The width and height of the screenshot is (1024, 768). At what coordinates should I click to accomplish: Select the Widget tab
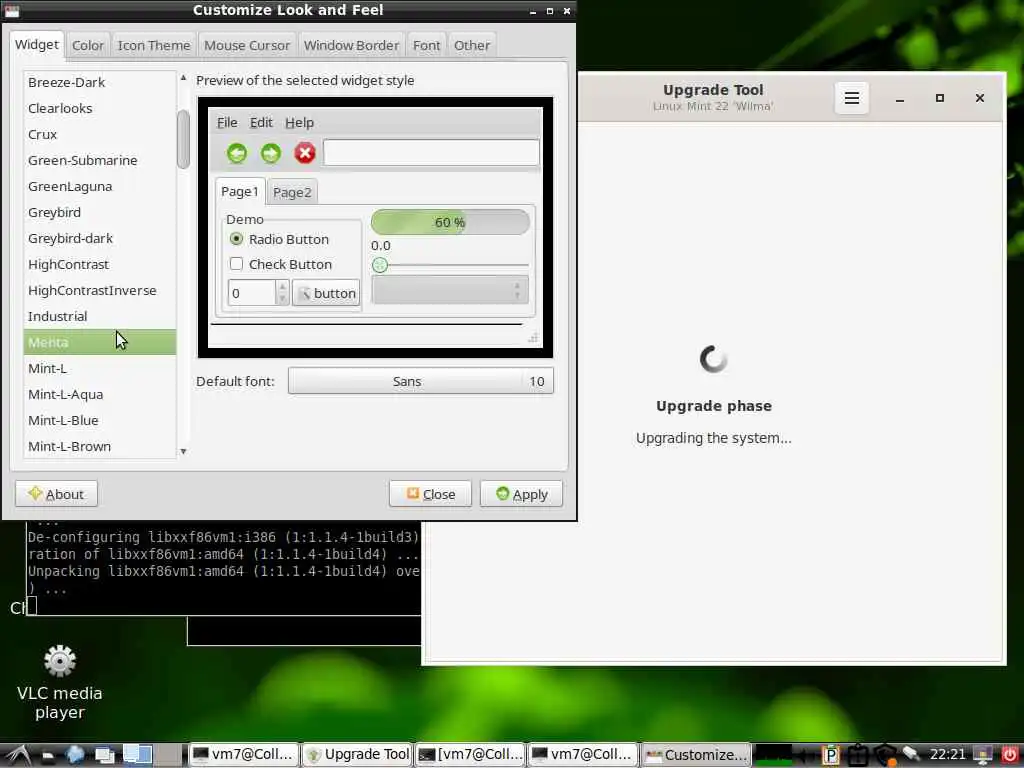coord(37,44)
